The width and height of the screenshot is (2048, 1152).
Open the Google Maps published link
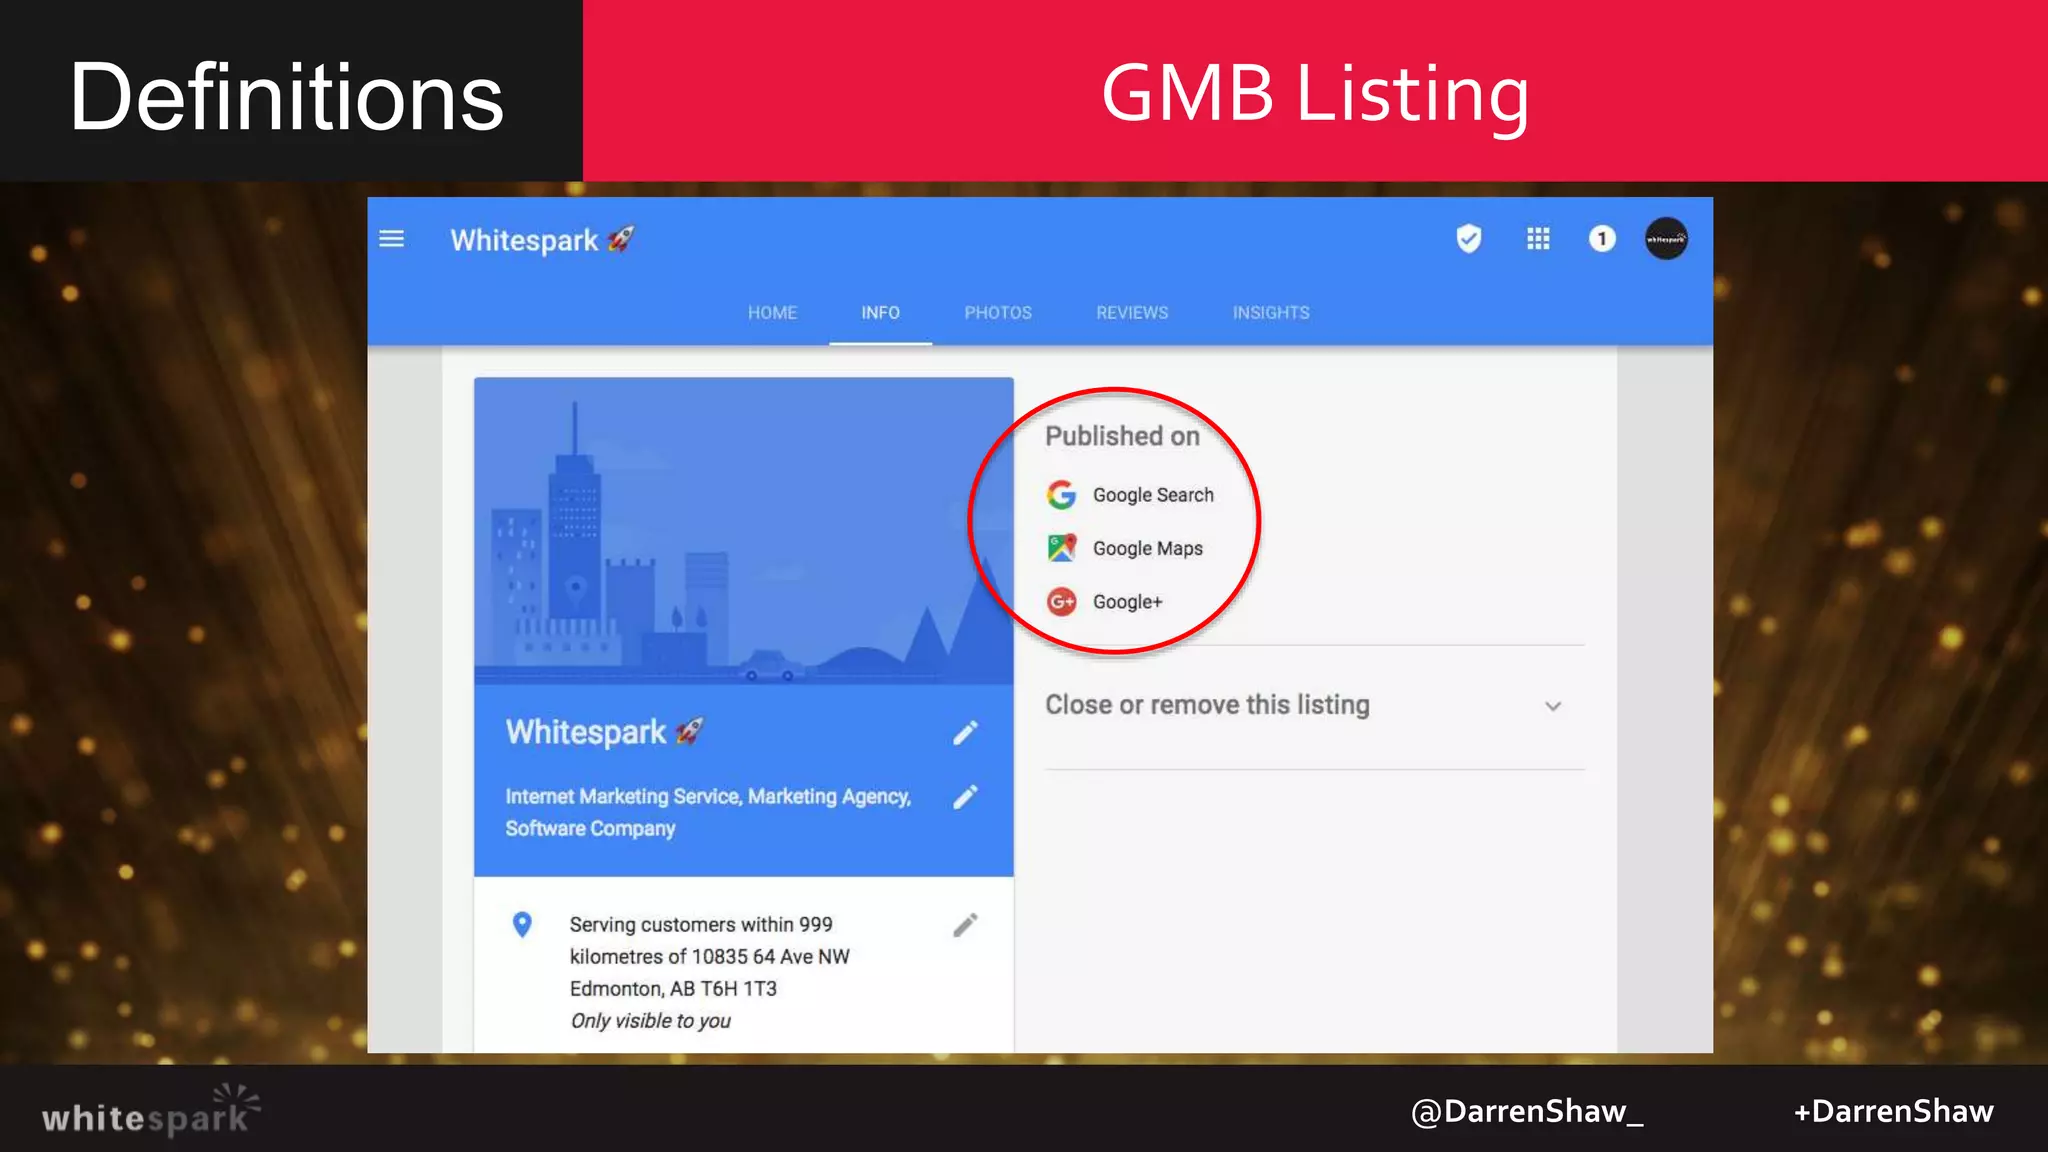click(x=1148, y=548)
